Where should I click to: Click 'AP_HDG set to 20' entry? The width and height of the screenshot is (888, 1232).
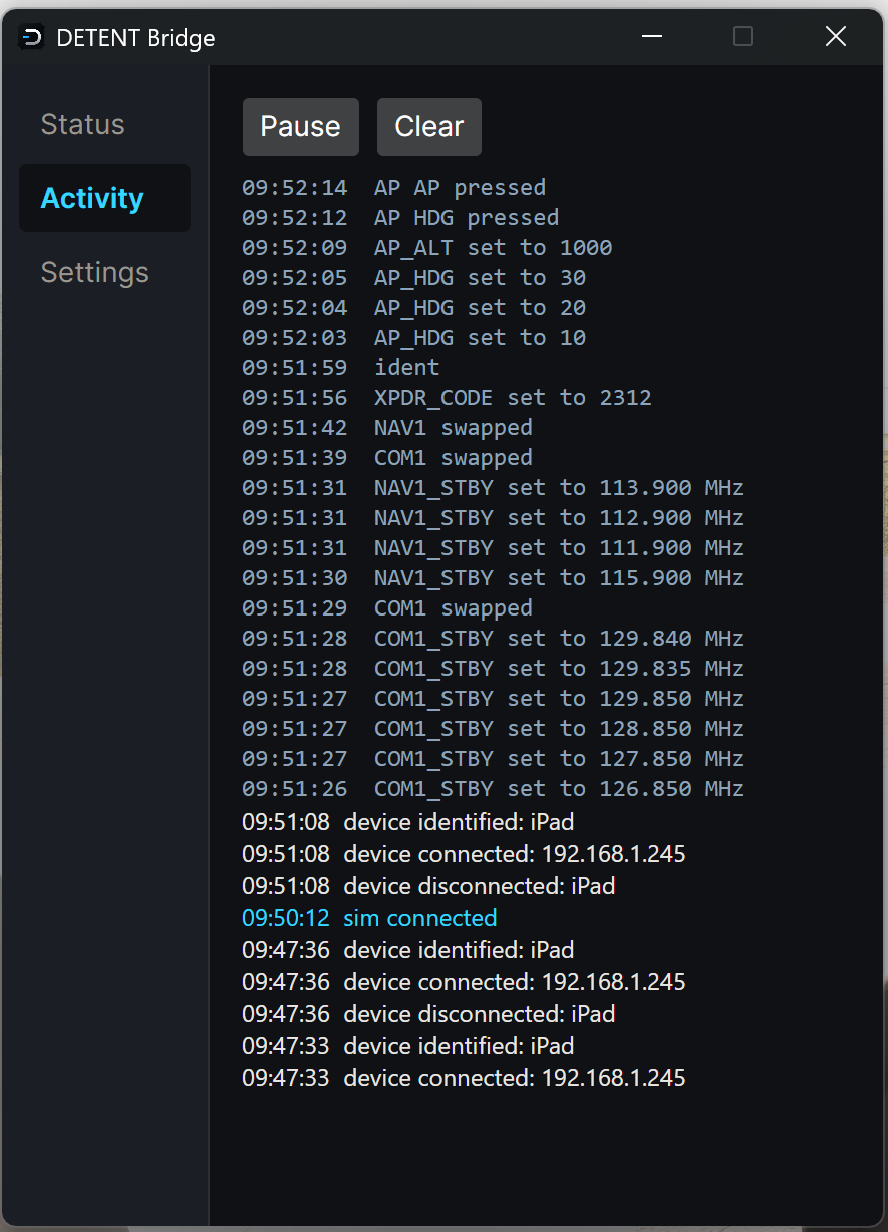(414, 307)
